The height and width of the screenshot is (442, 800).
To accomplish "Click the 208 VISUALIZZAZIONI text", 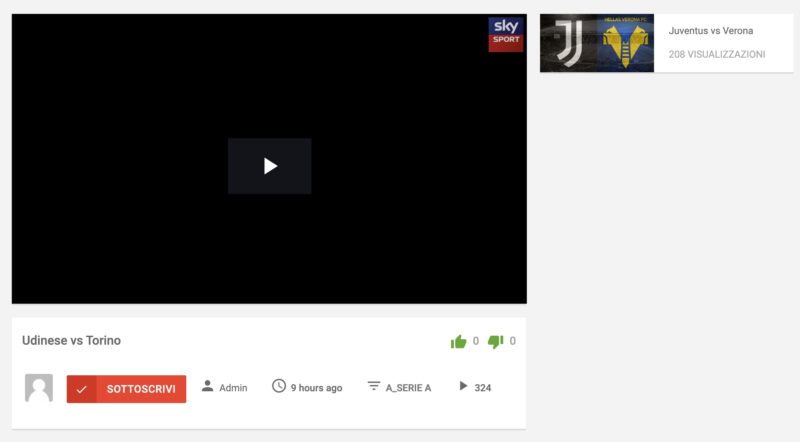I will pyautogui.click(x=716, y=54).
